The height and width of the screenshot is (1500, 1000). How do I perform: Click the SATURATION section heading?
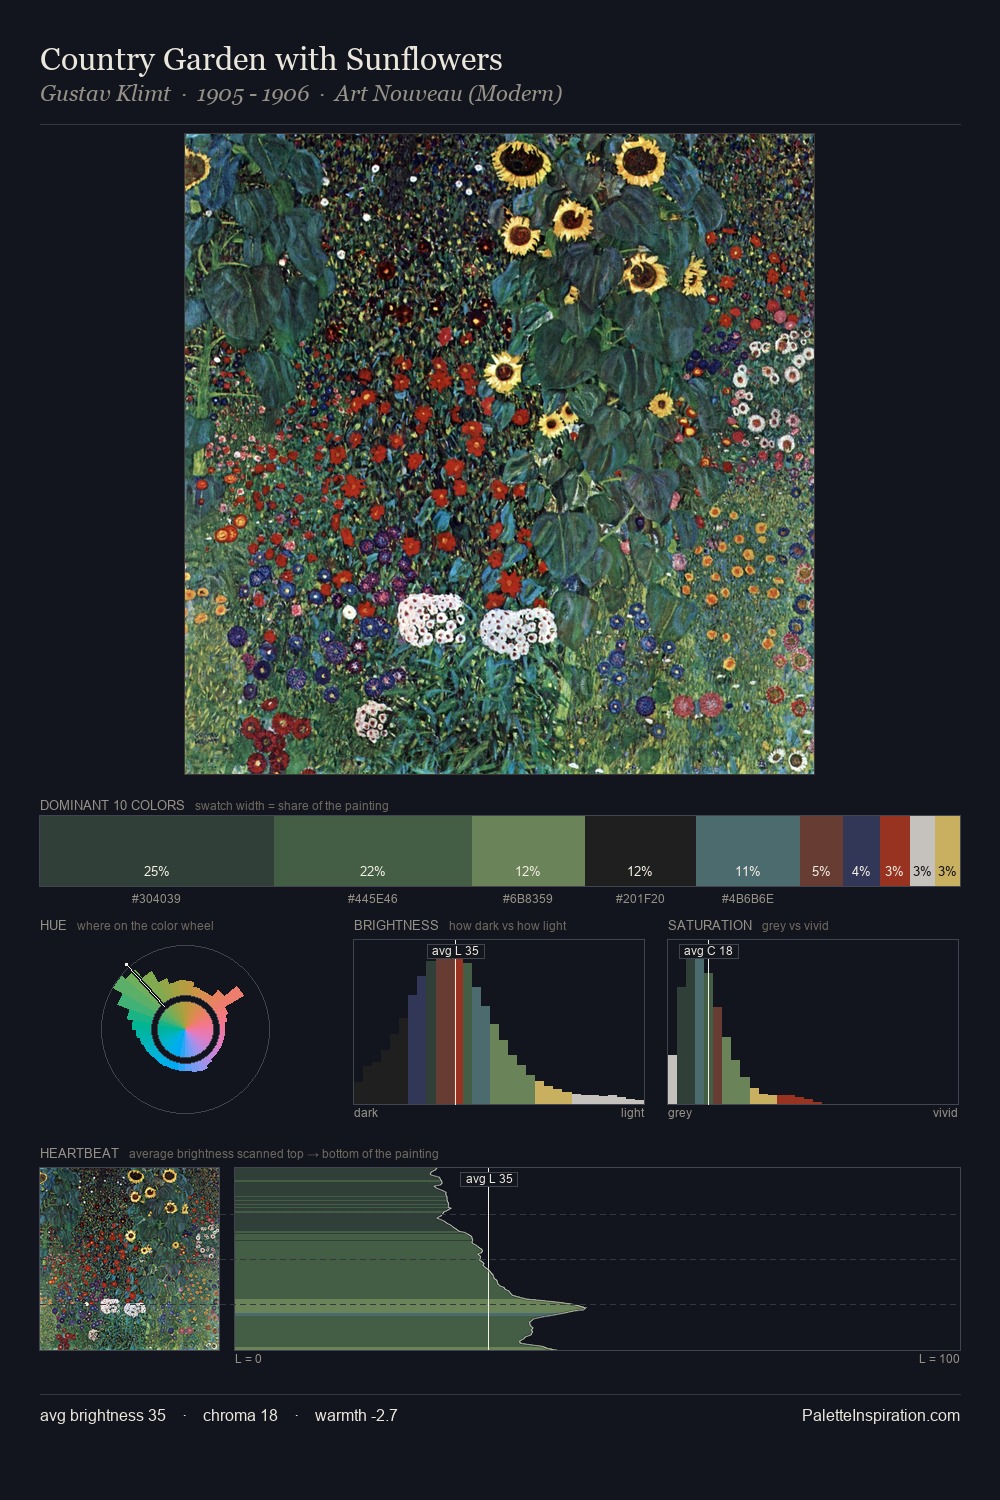tap(710, 925)
